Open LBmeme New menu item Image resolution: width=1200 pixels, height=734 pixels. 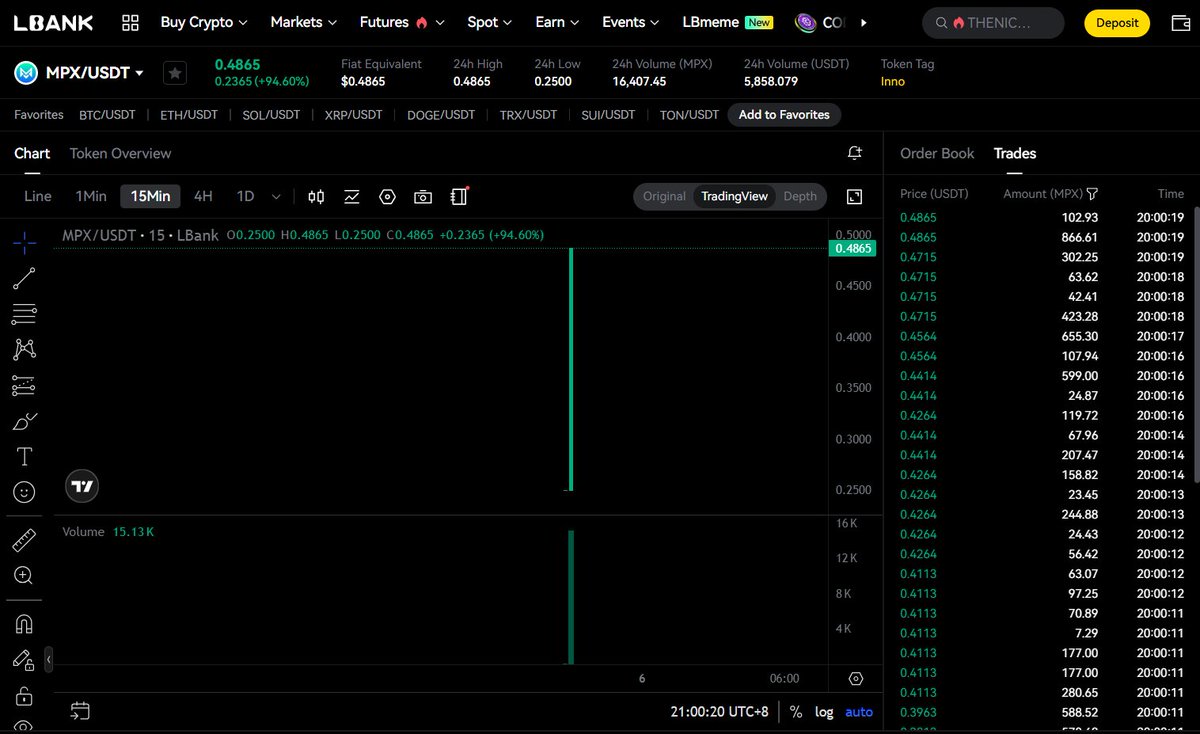coord(727,22)
